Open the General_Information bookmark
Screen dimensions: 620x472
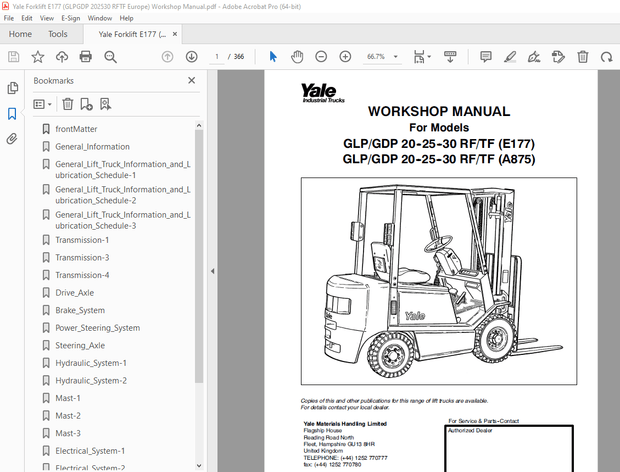click(93, 147)
